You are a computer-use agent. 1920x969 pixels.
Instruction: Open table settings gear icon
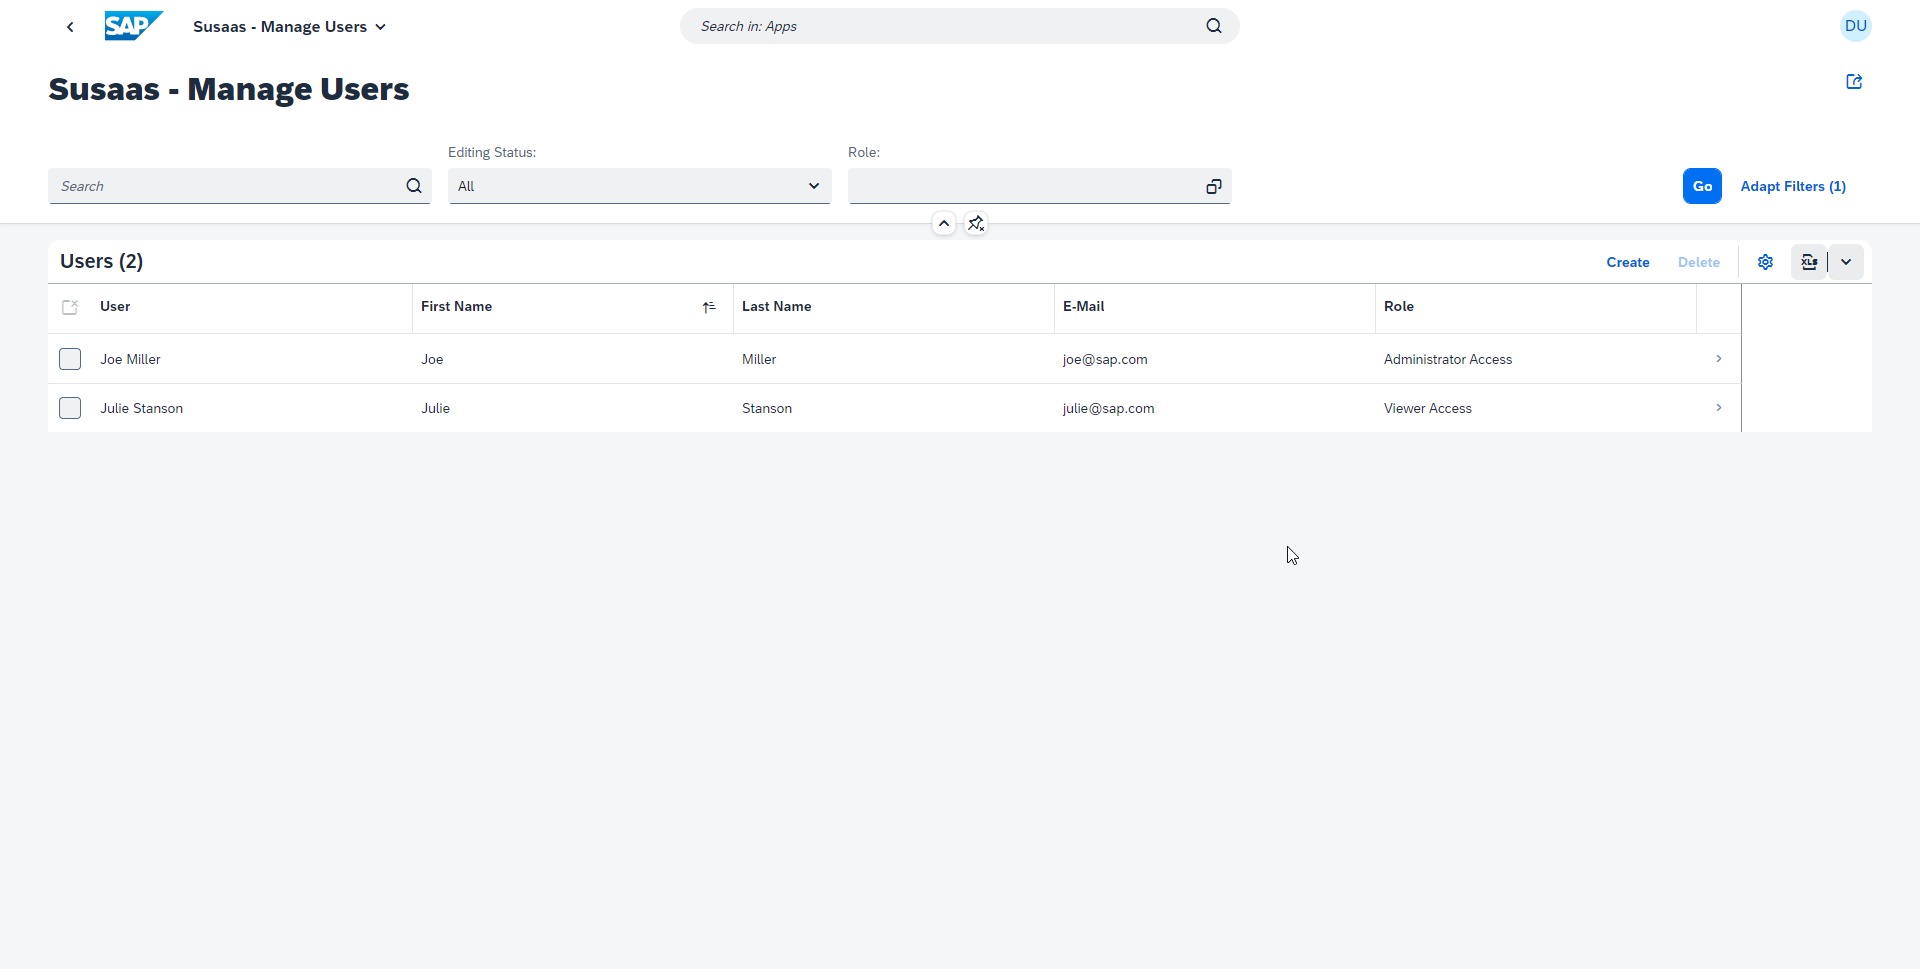[x=1765, y=262]
